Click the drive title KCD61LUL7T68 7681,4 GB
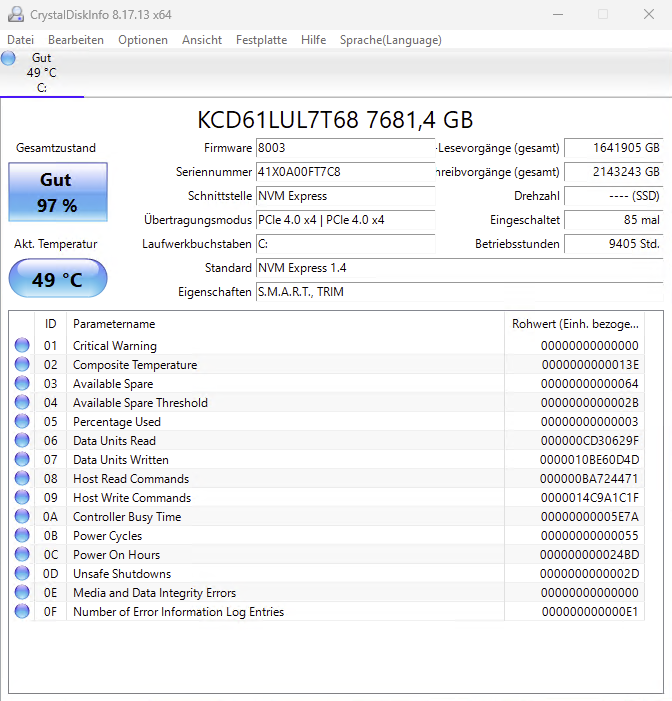This screenshot has width=672, height=701. (x=335, y=120)
